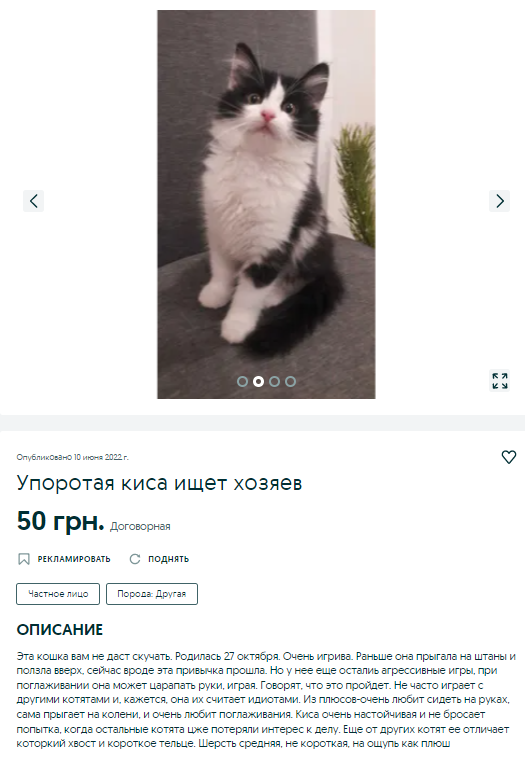Add the listing to favorites with heart icon
This screenshot has width=525, height=759.
click(509, 457)
